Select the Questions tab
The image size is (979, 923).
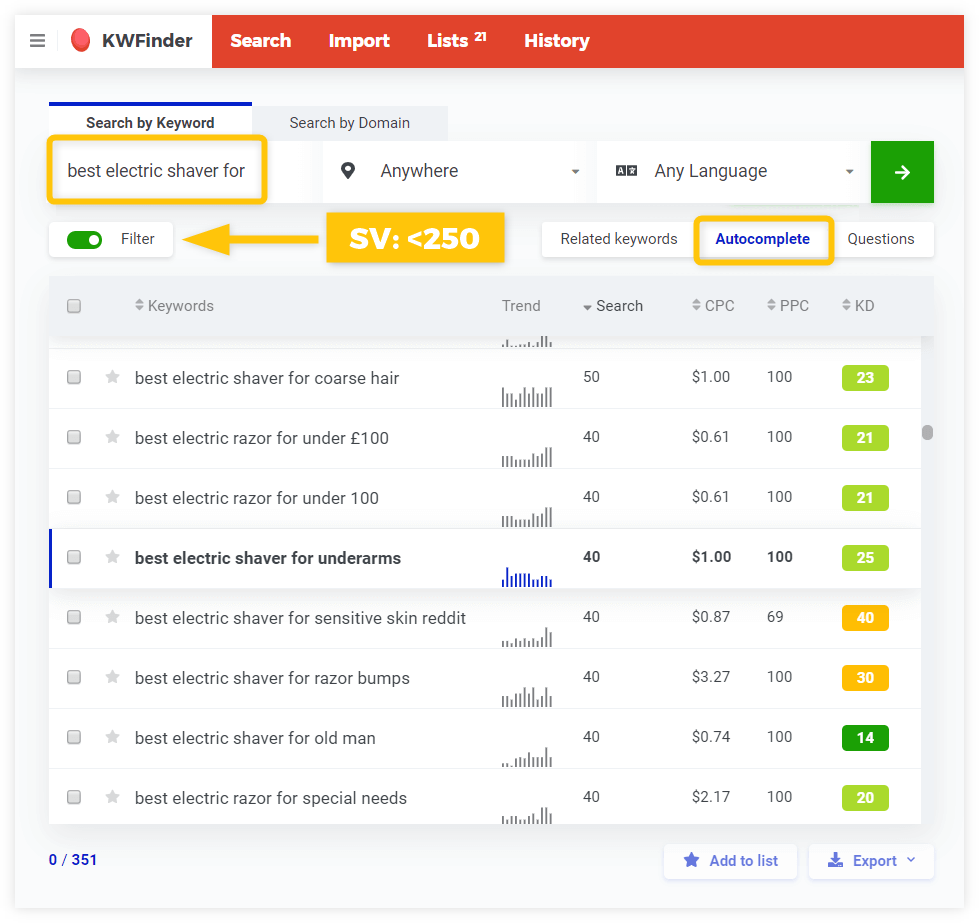pyautogui.click(x=881, y=239)
